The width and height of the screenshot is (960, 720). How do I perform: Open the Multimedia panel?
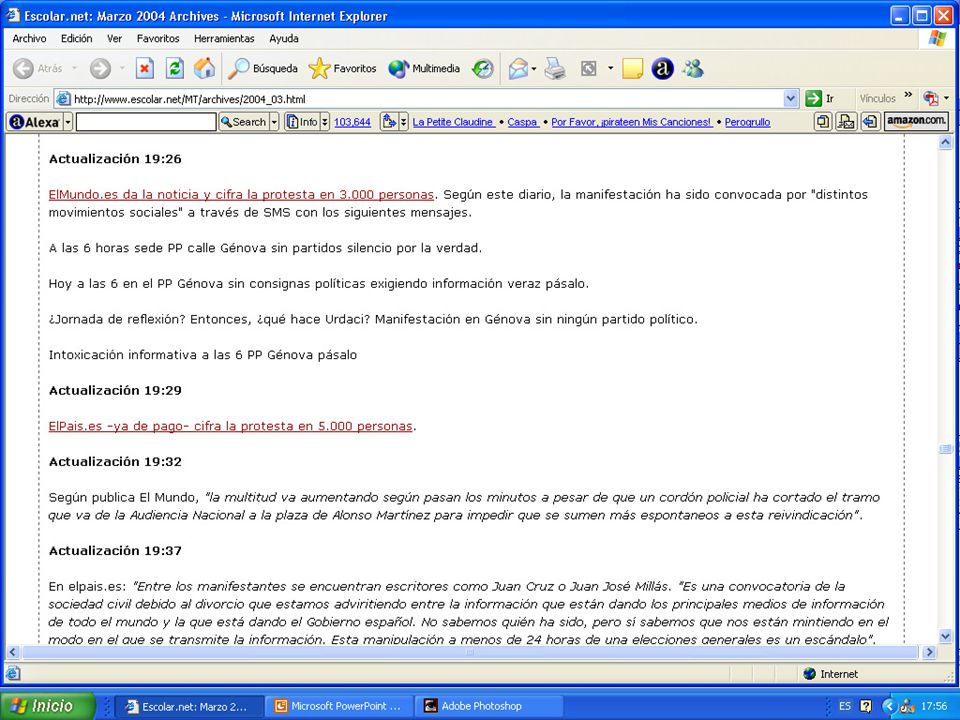tap(424, 69)
